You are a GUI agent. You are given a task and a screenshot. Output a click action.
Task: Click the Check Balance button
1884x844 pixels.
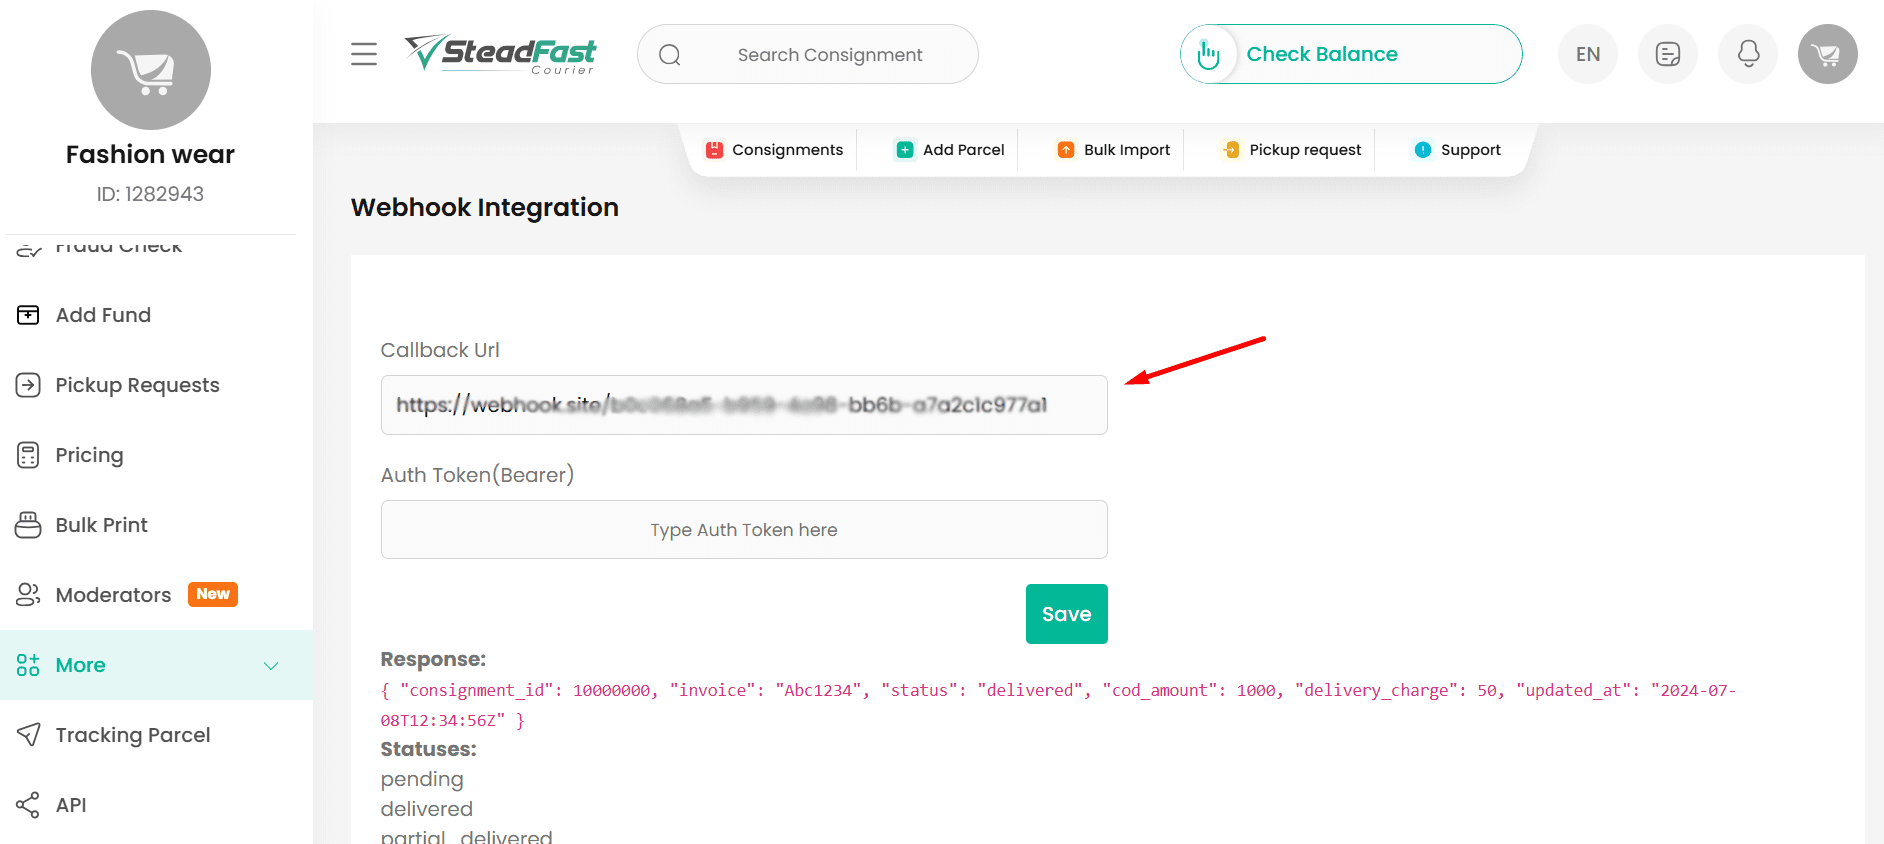point(1351,54)
